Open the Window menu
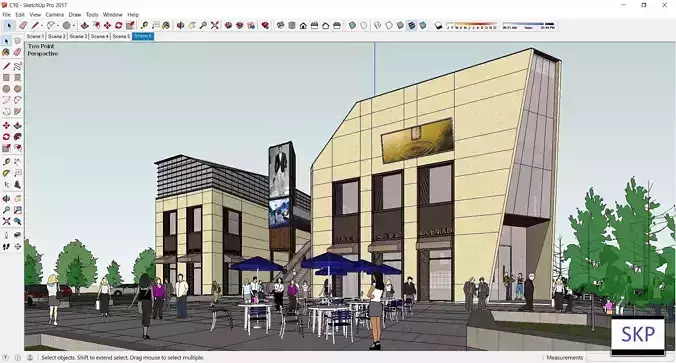The image size is (676, 363). [113, 15]
